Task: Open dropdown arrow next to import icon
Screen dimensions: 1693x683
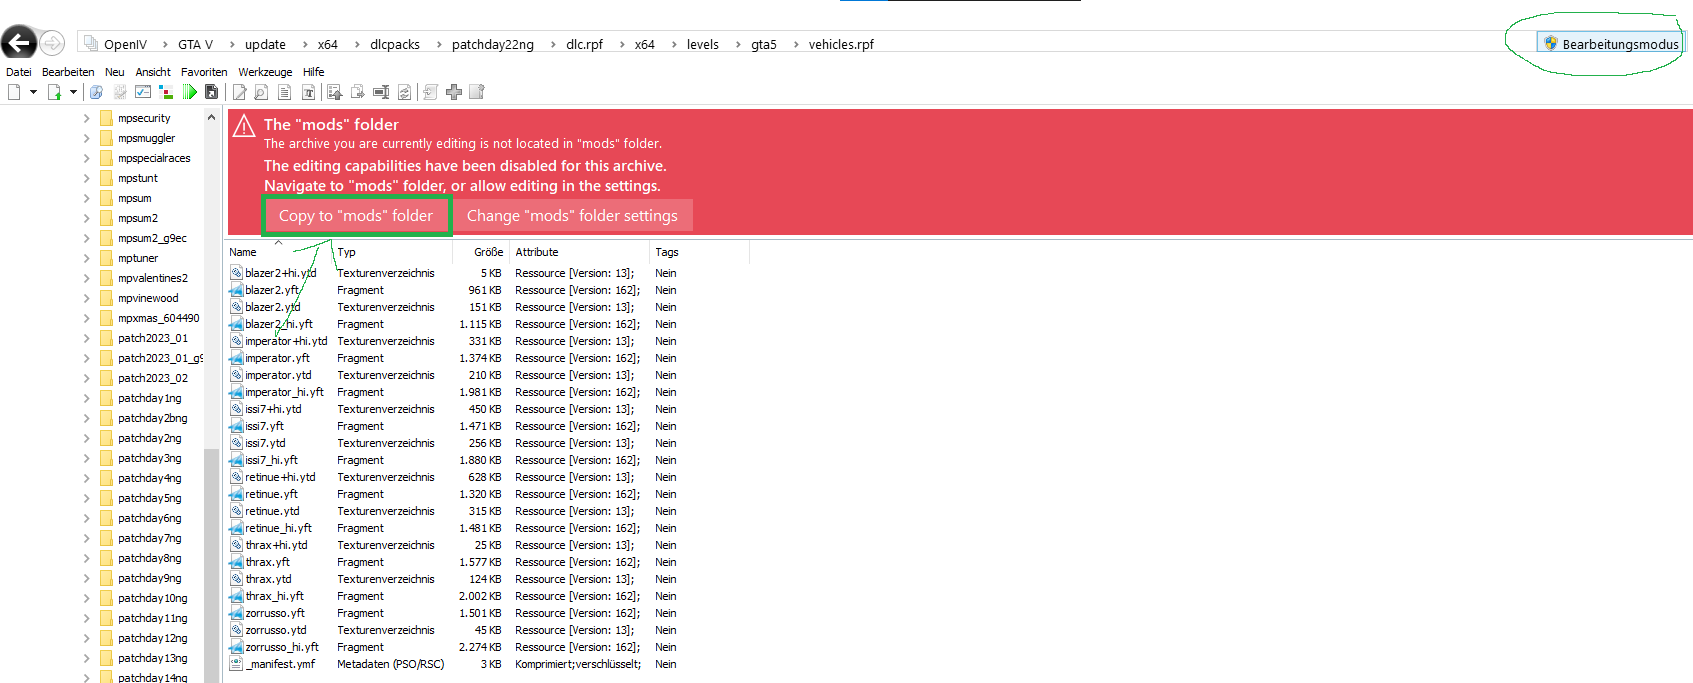Action: pos(73,92)
